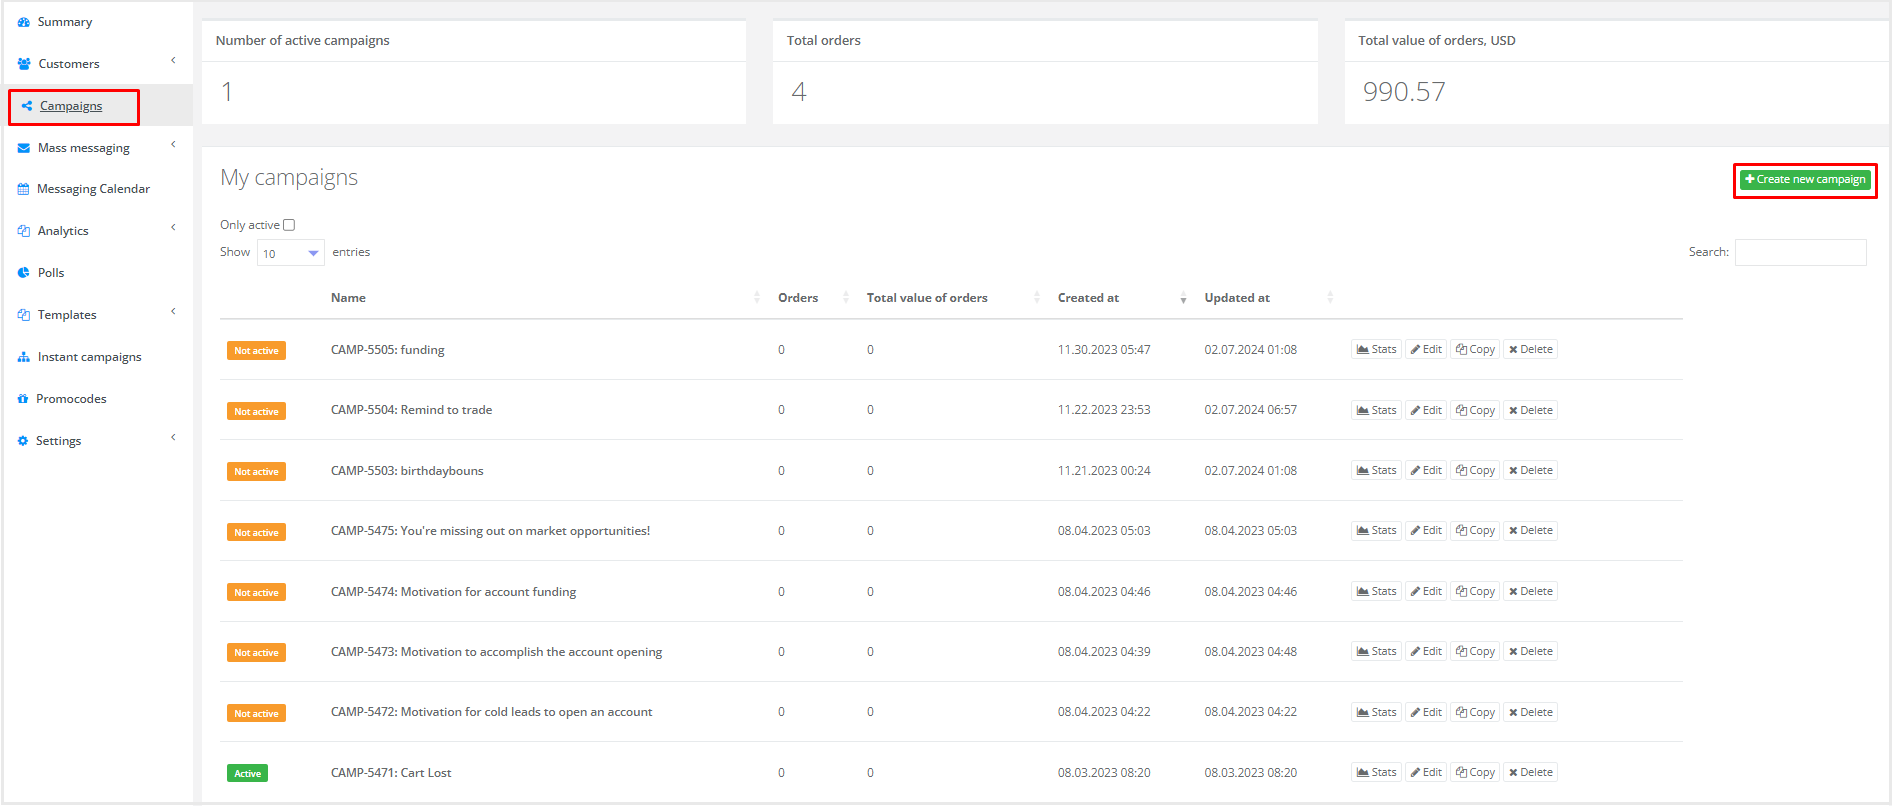This screenshot has height=806, width=1892.
Task: Go to Templates in the sidebar
Action: (67, 315)
